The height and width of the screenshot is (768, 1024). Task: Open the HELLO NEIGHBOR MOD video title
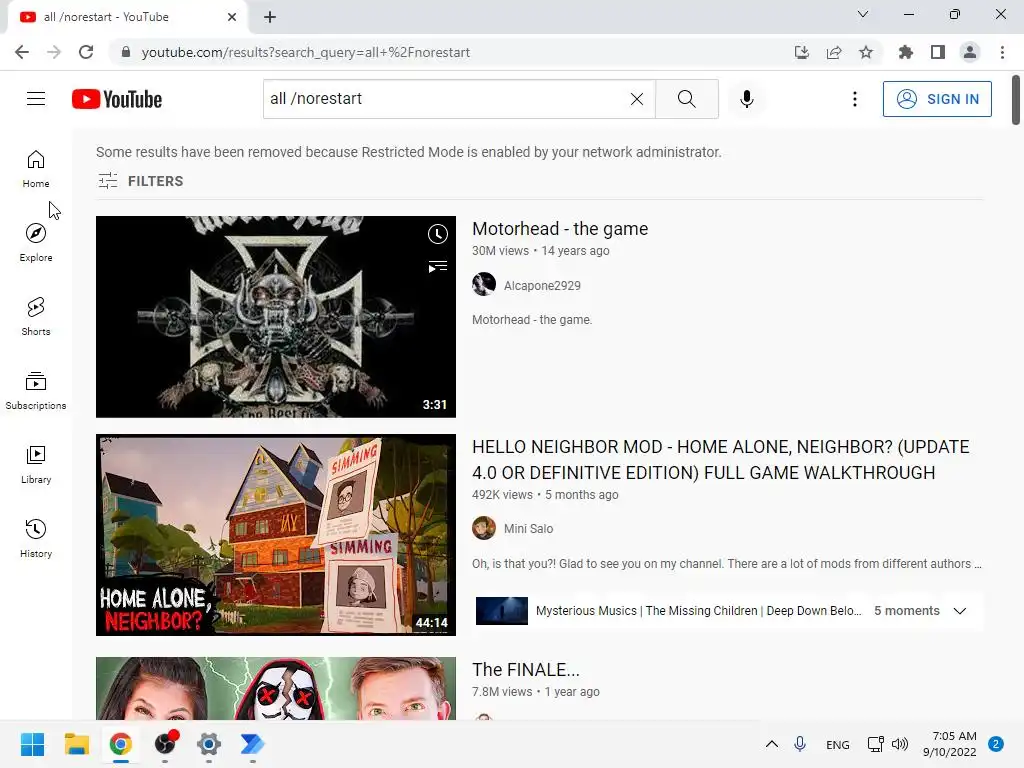(720, 460)
